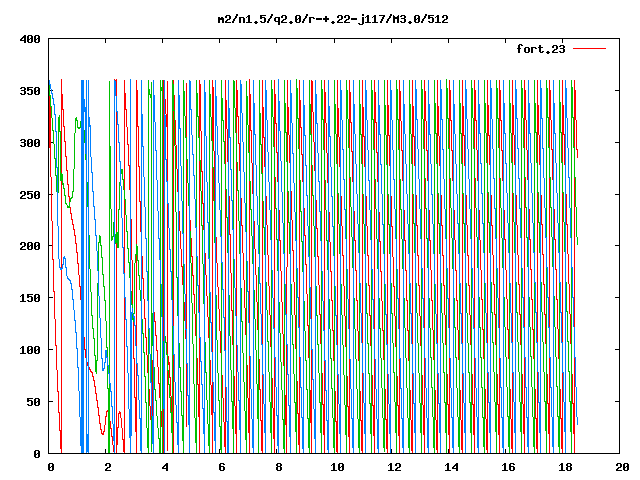Click x-axis label 16
Screen dimensions: 640x480
(508, 467)
